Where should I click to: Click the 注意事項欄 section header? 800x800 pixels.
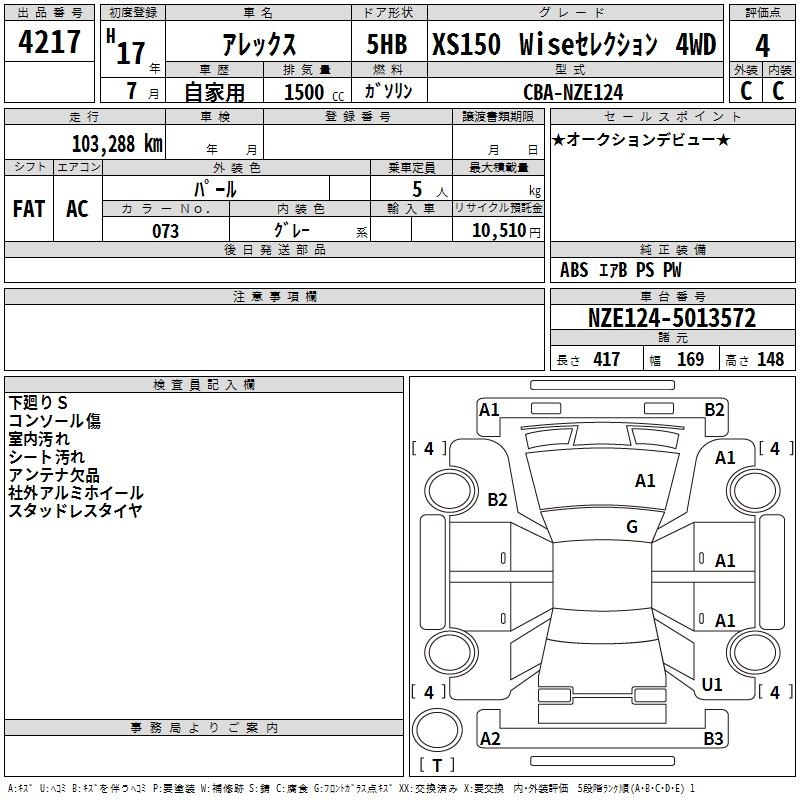[x=274, y=296]
